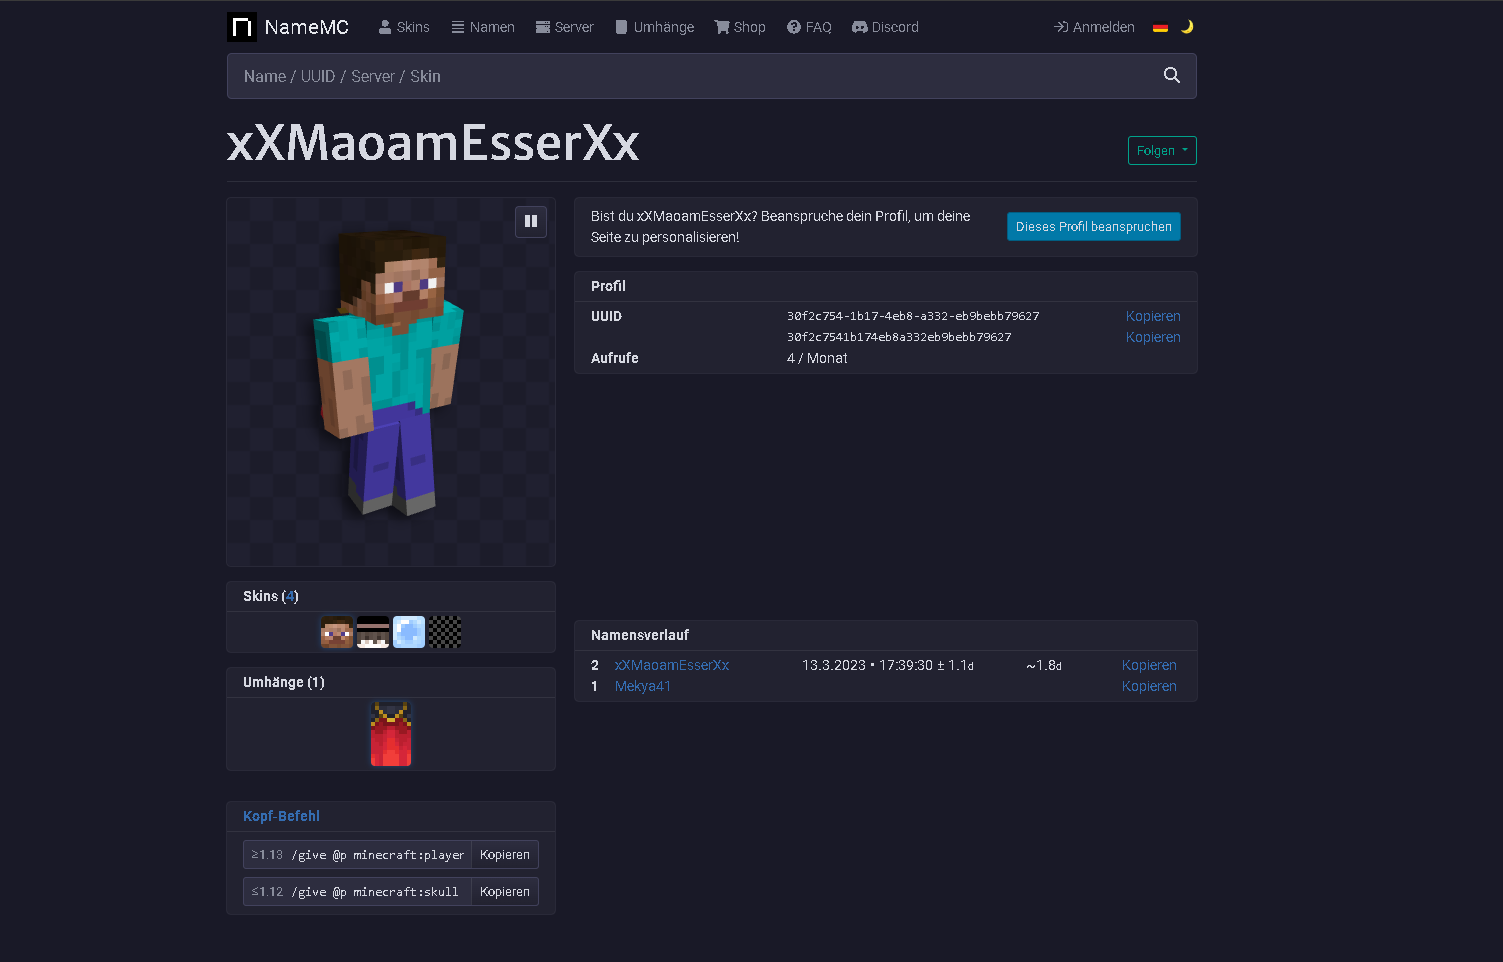This screenshot has width=1503, height=962.
Task: Pause the rotating skin animation
Action: click(531, 221)
